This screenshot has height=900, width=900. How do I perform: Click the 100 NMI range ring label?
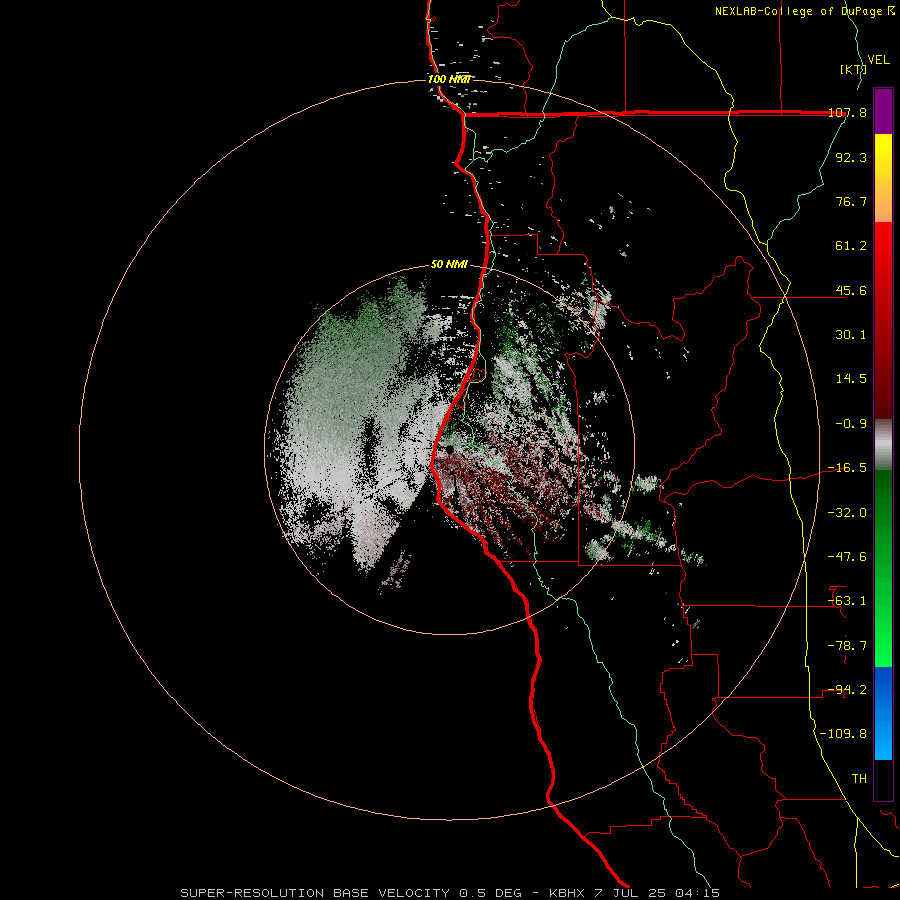(x=449, y=79)
